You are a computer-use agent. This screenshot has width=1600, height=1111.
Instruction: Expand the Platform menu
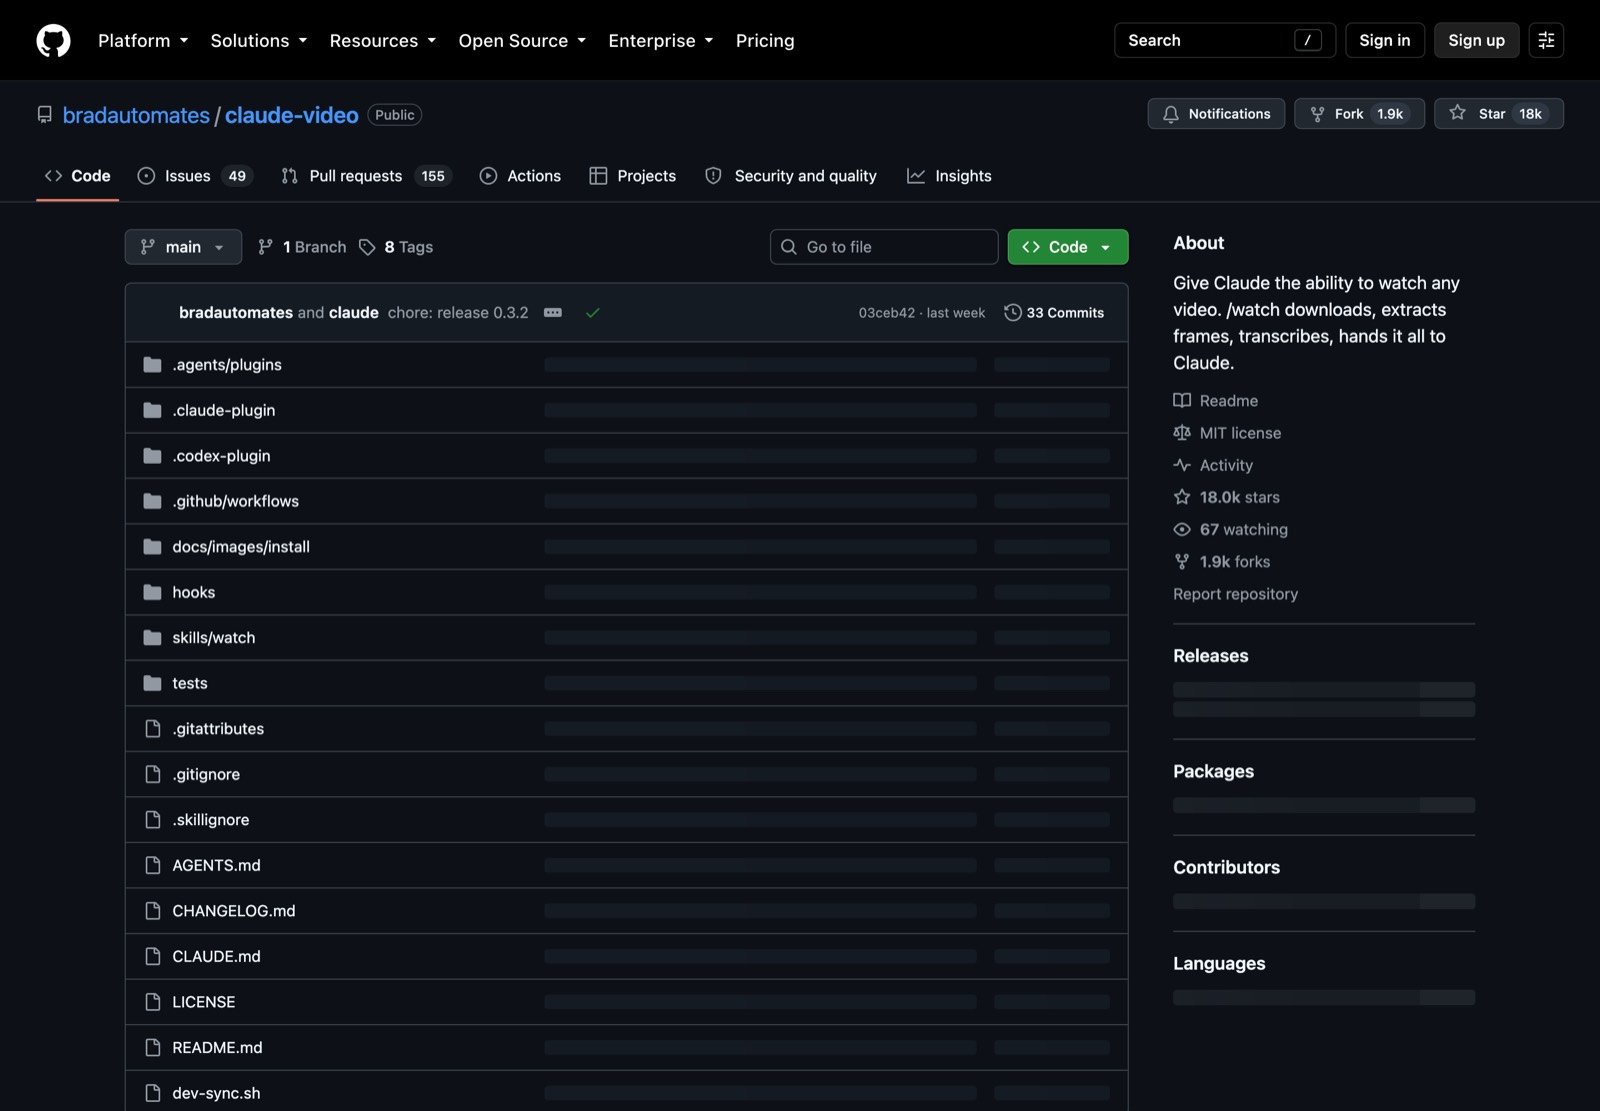[143, 40]
